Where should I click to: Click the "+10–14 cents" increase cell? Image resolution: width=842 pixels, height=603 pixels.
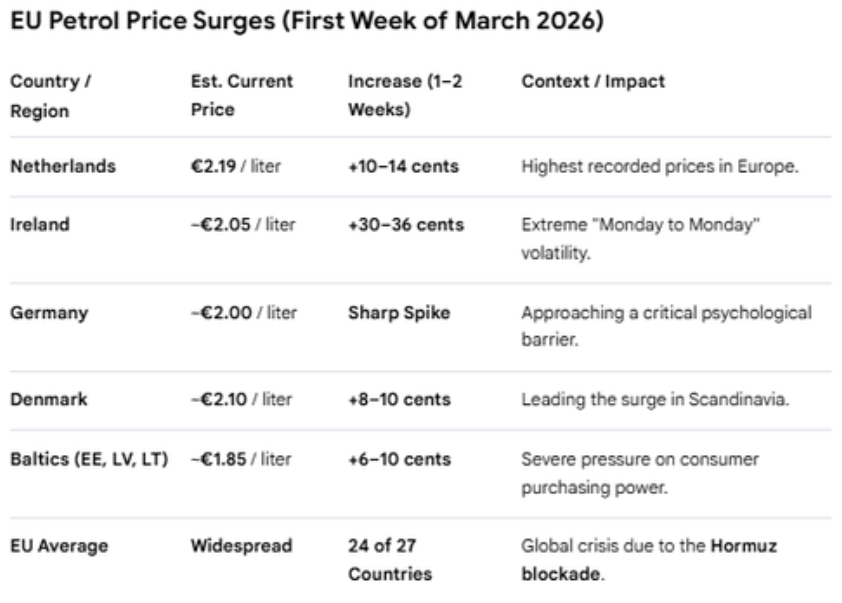click(x=403, y=167)
